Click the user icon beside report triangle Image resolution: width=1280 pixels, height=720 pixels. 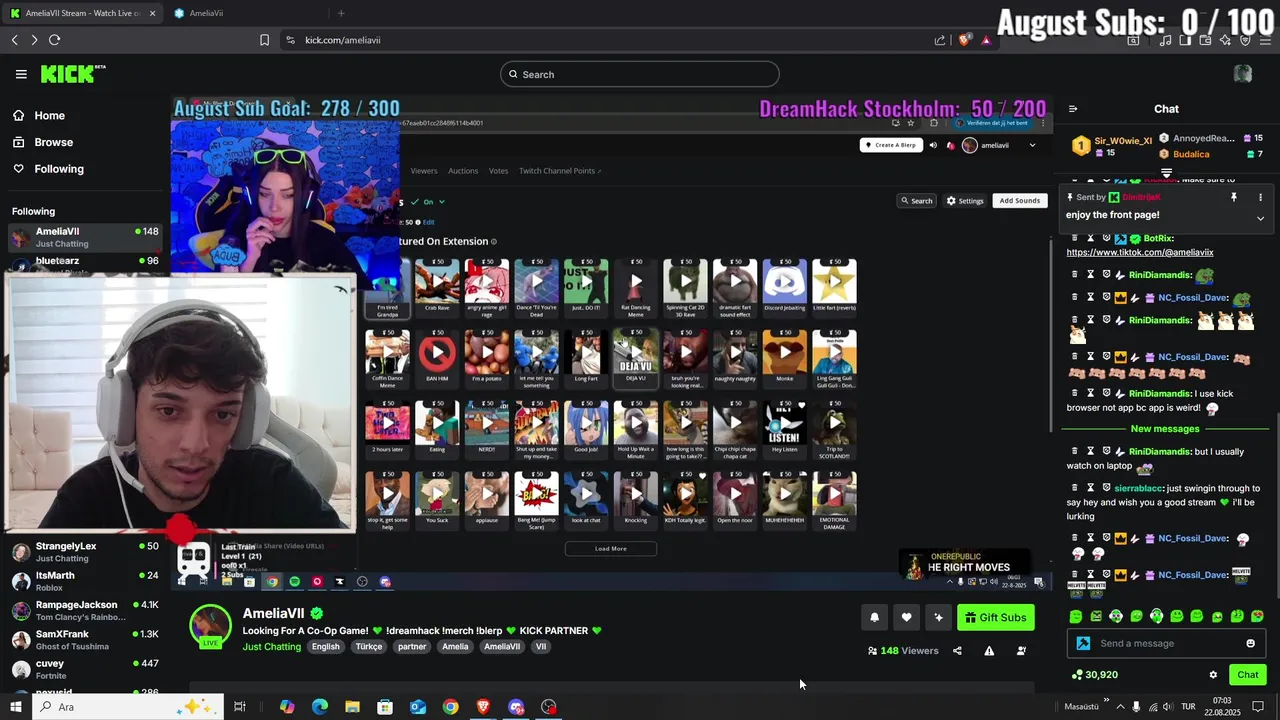click(1021, 651)
